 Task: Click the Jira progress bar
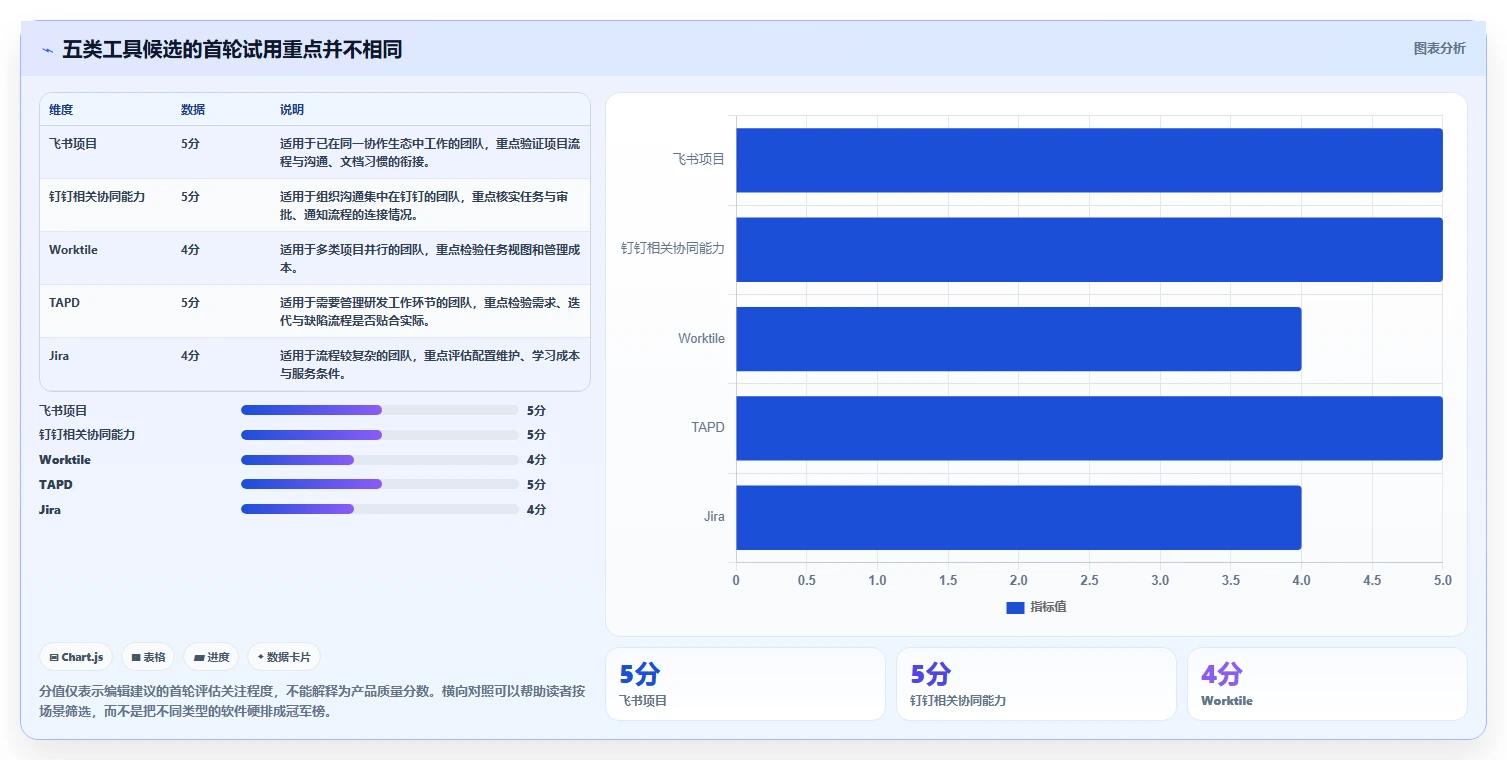pos(379,509)
